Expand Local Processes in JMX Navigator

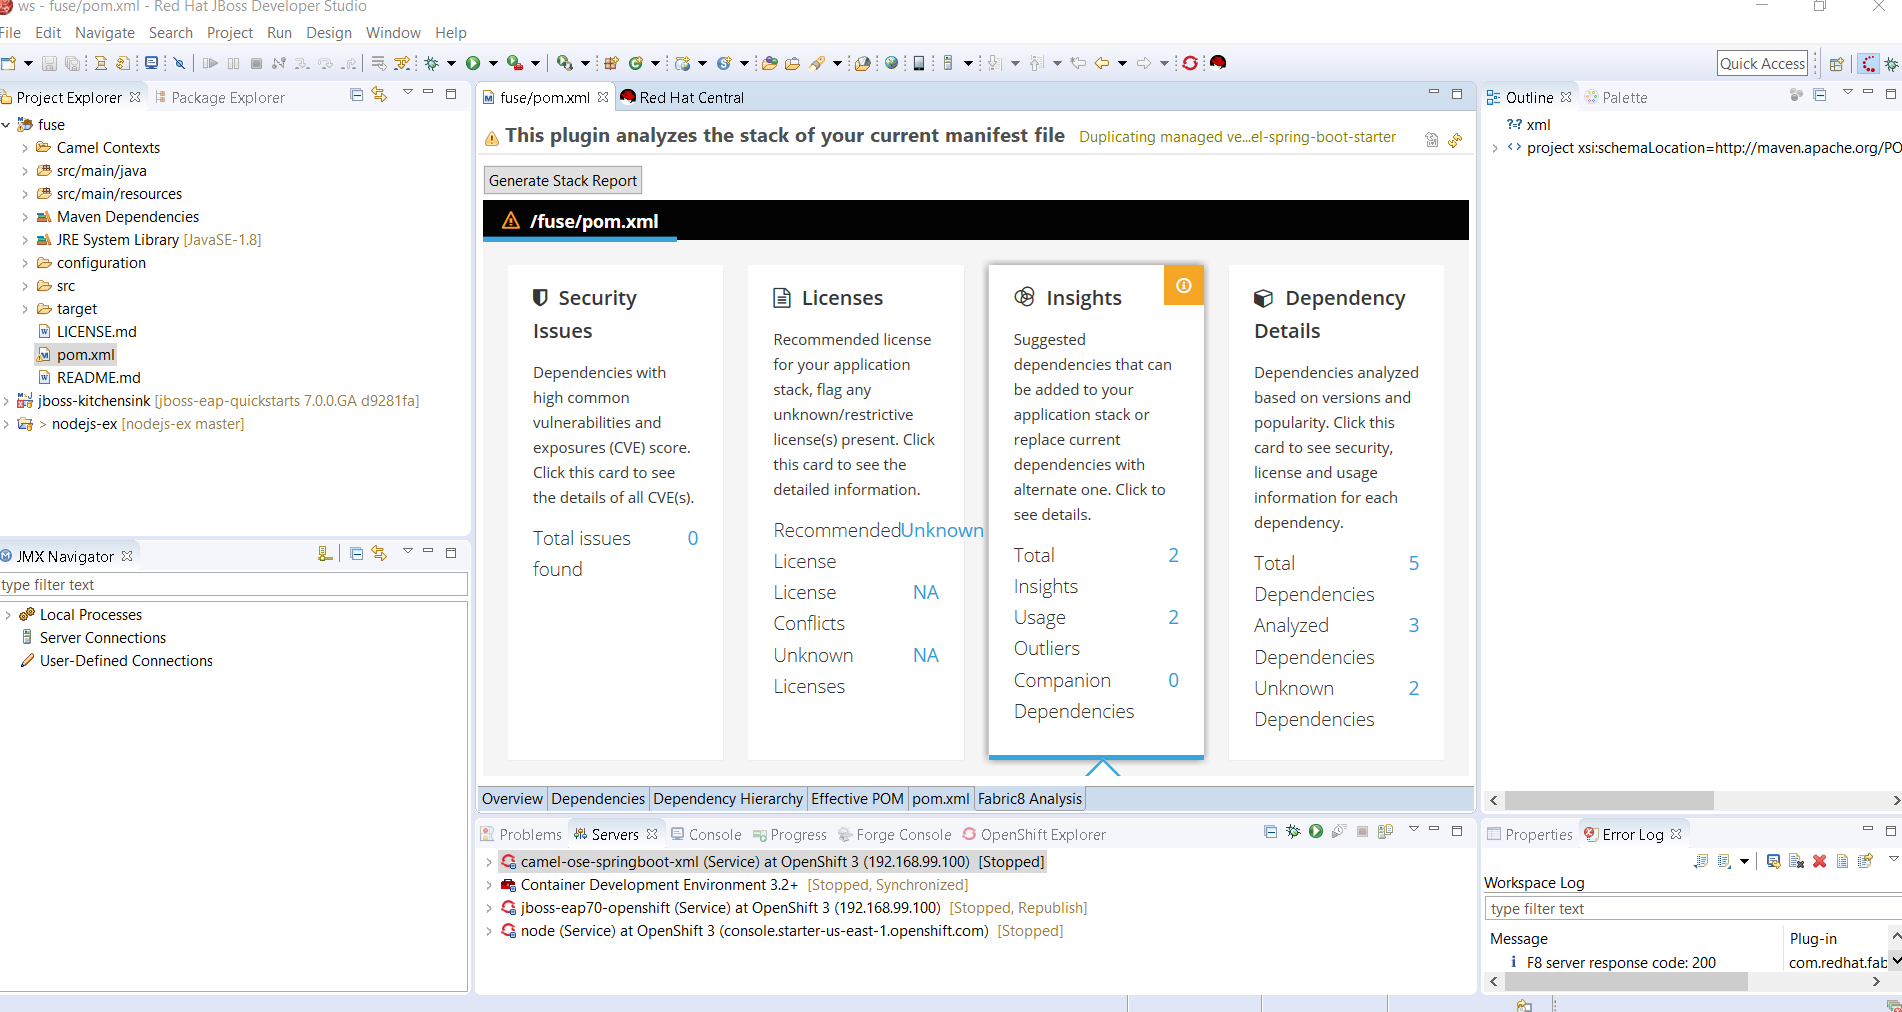[x=8, y=615]
